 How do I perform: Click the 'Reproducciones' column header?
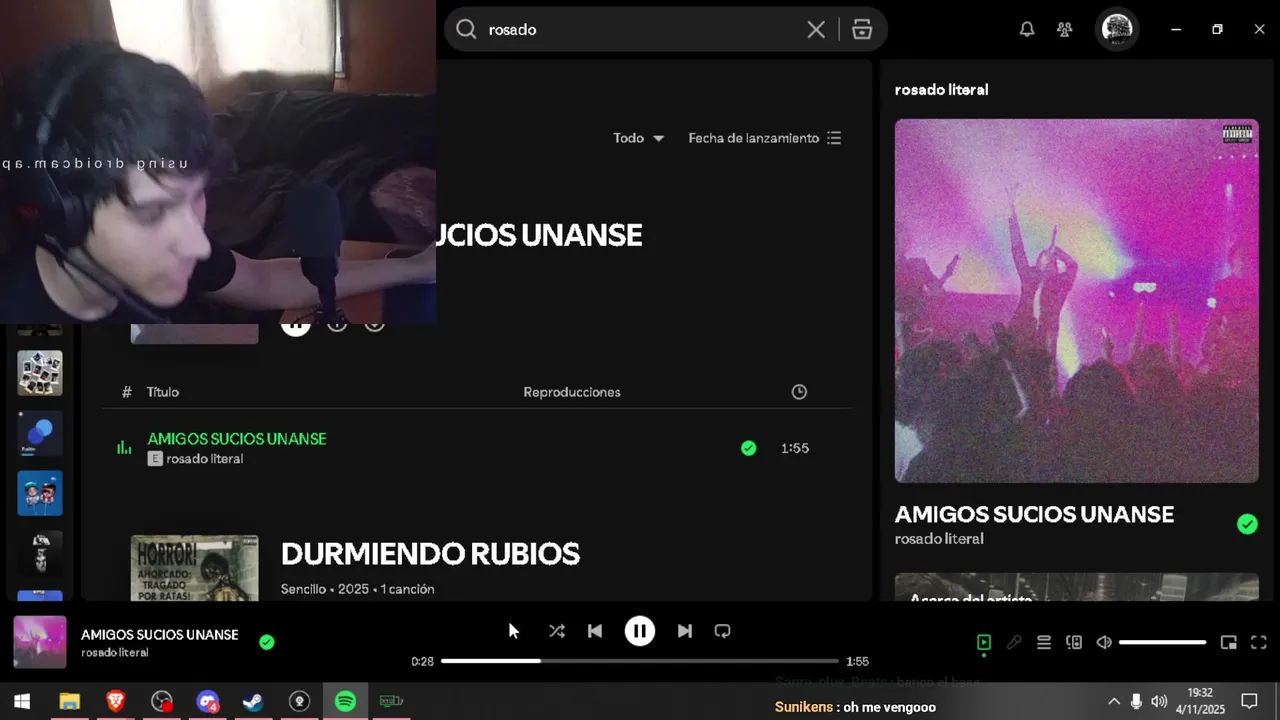pos(572,392)
